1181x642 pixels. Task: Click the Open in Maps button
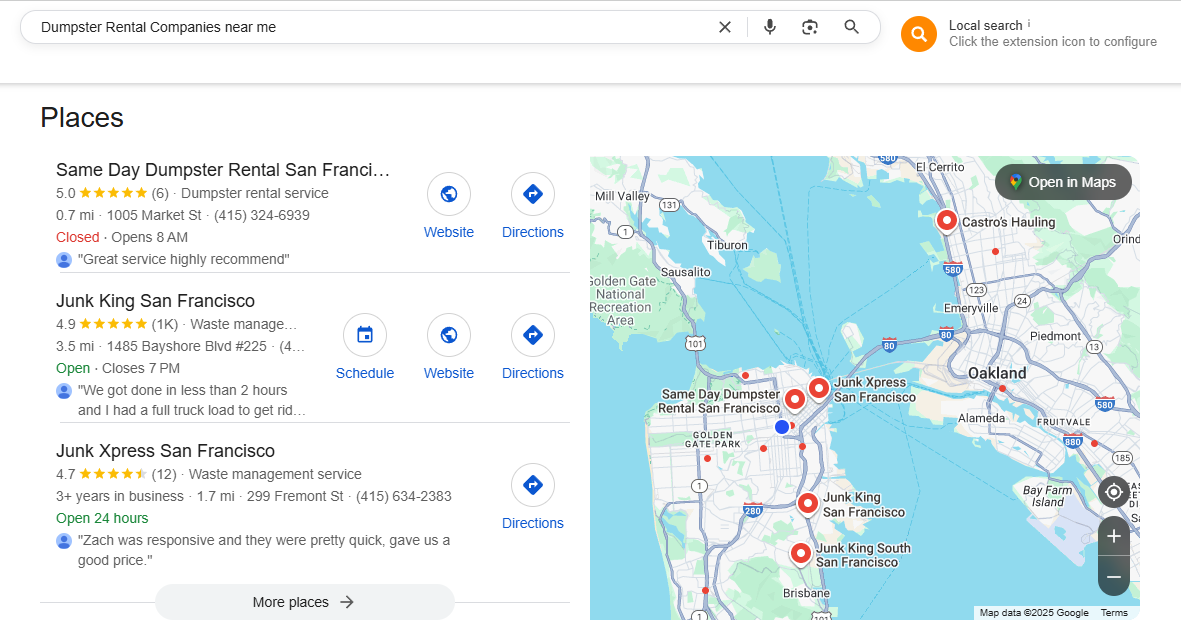tap(1063, 182)
